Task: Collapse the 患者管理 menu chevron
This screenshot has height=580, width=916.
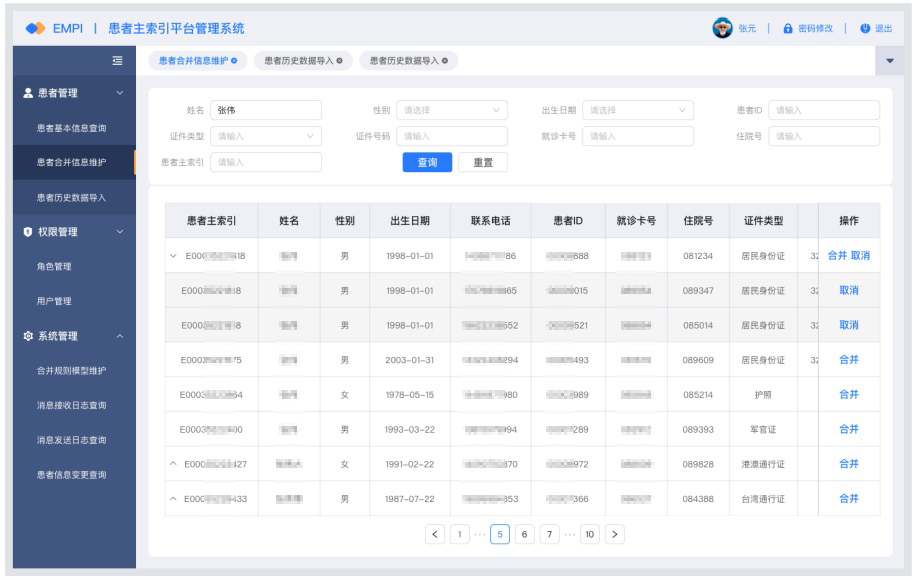Action: coord(120,93)
